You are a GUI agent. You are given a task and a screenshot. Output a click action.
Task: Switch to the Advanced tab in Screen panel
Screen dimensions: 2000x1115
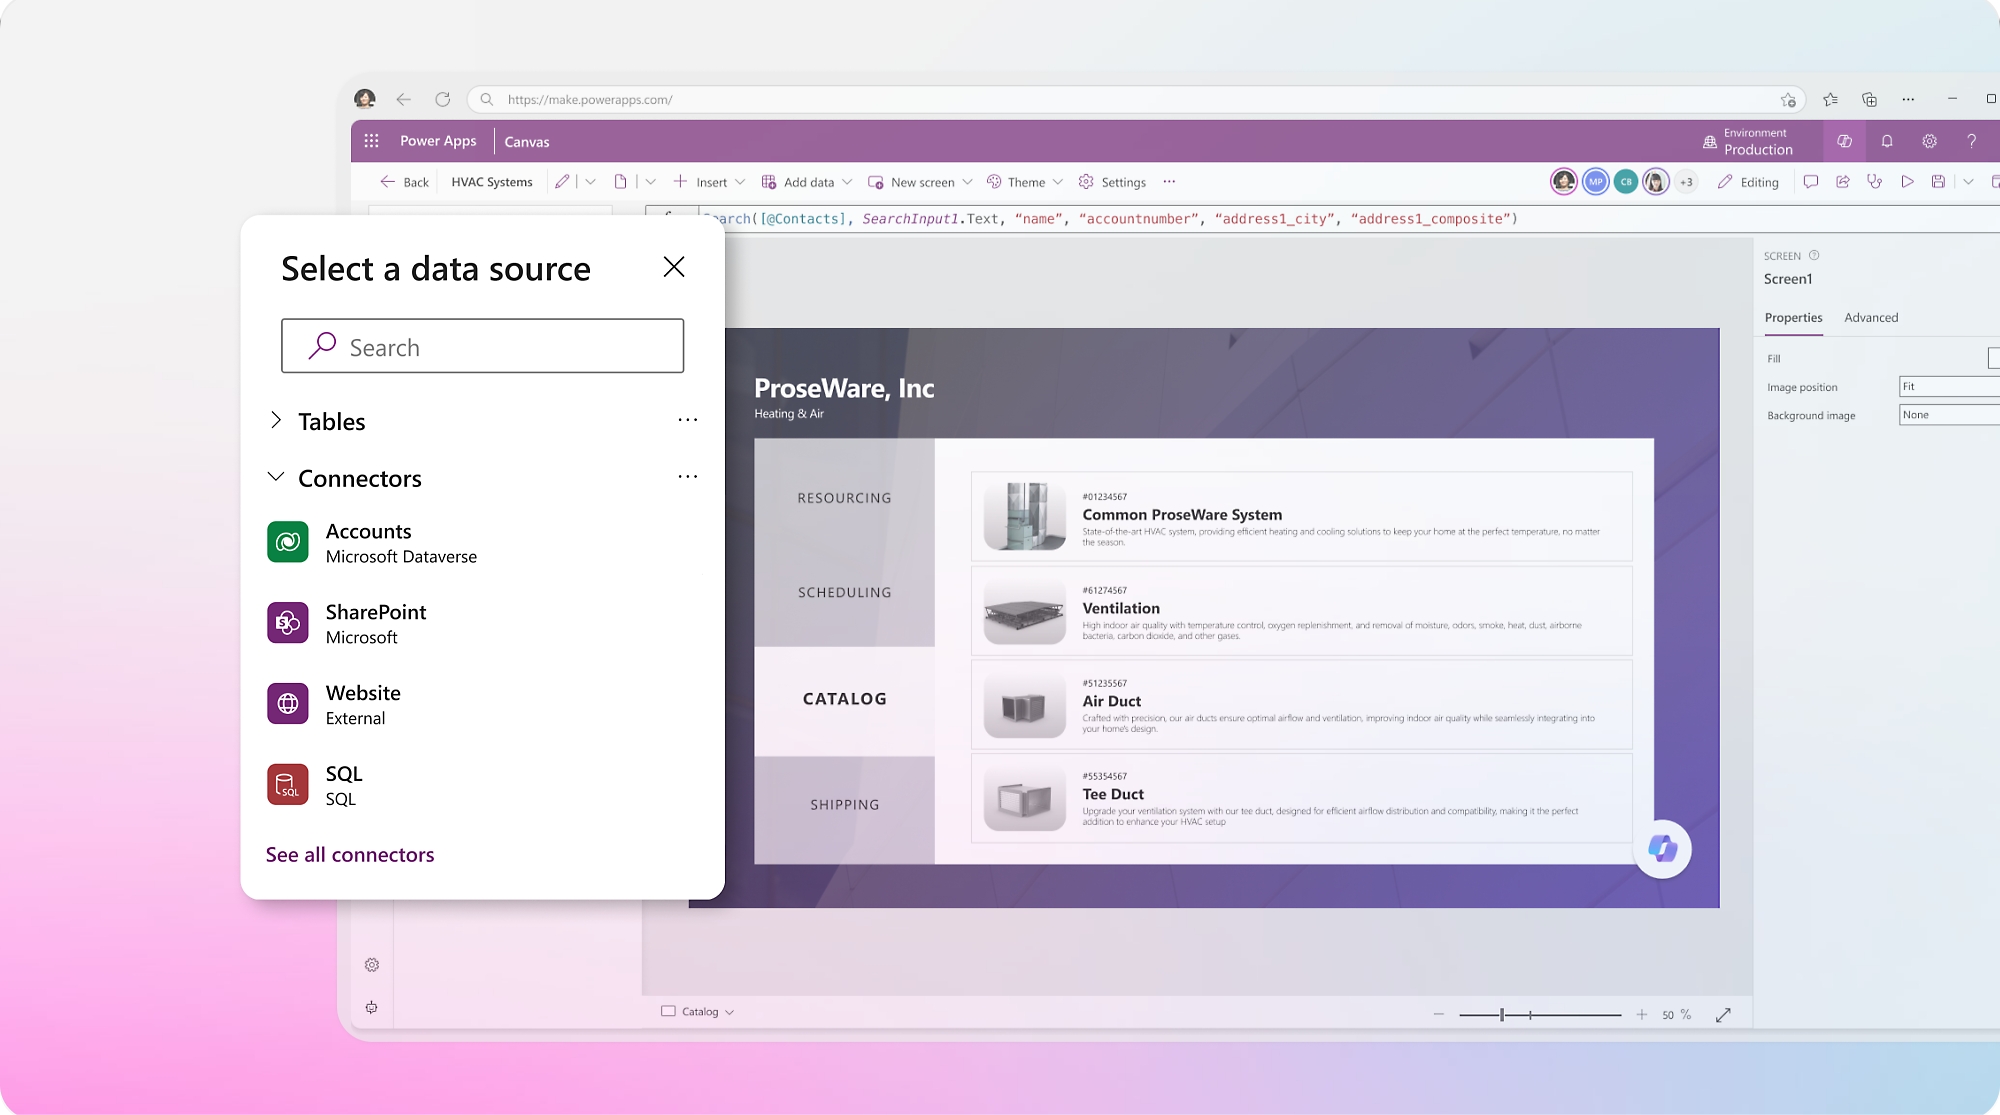pyautogui.click(x=1871, y=317)
